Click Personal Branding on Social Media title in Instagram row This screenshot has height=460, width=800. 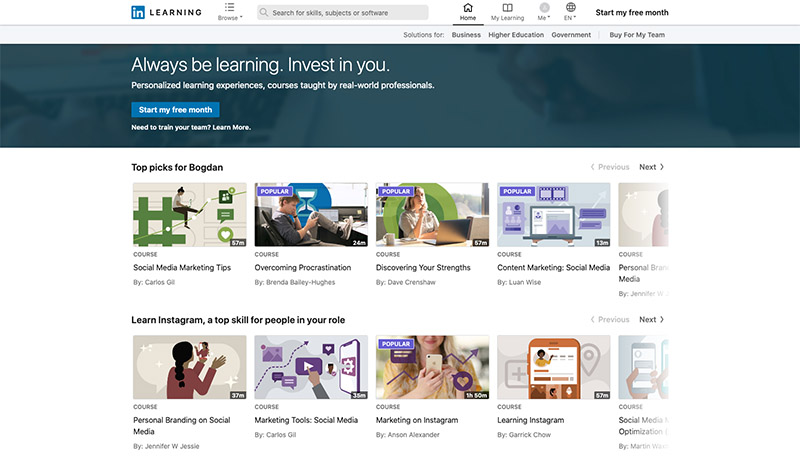[x=182, y=425]
